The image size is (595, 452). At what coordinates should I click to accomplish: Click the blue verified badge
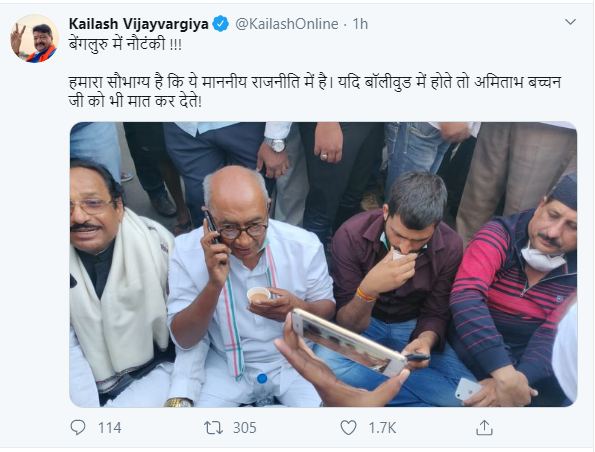[x=220, y=24]
